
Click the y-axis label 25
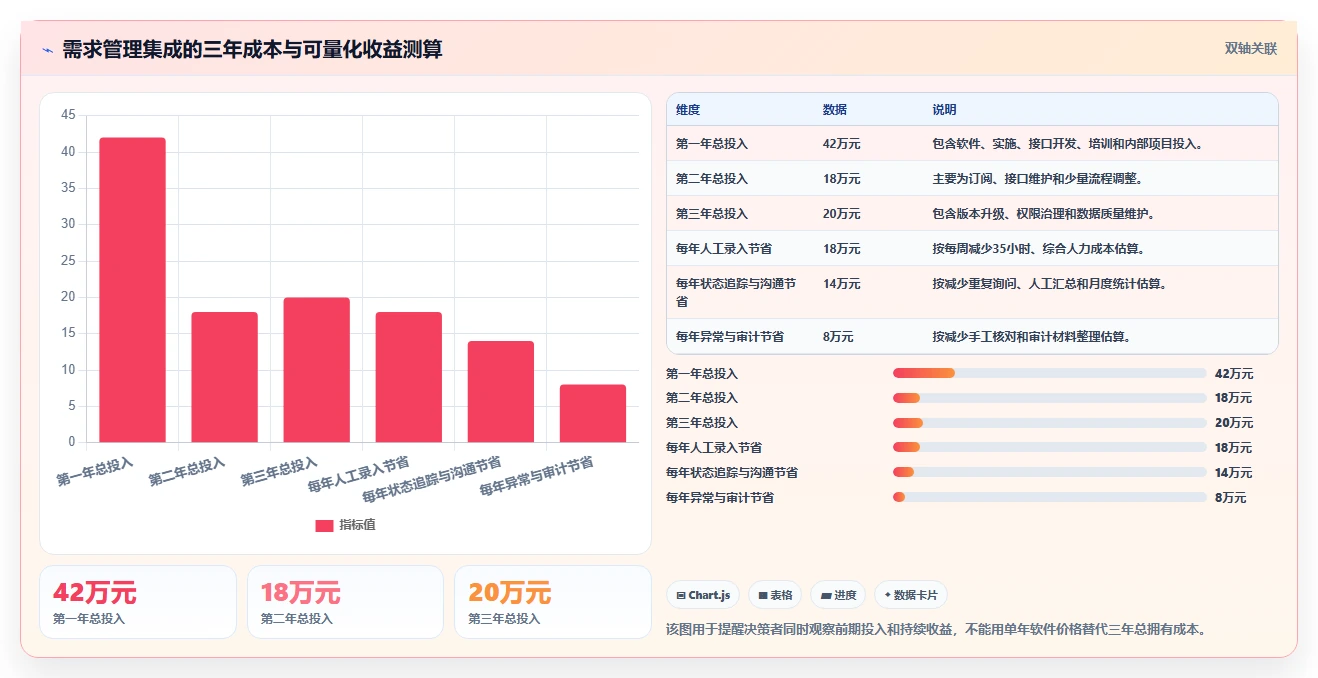pyautogui.click(x=68, y=260)
